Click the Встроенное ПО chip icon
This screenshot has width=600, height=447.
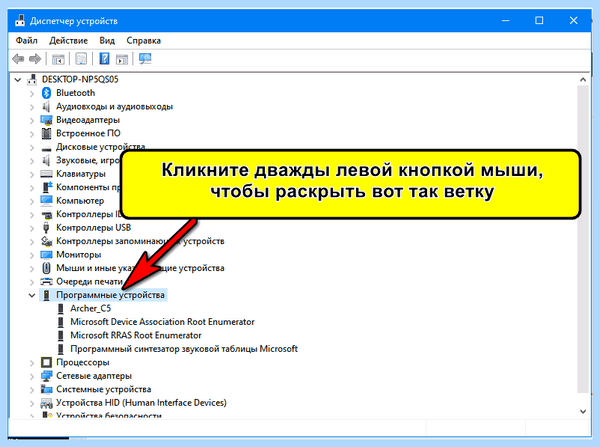tap(46, 133)
